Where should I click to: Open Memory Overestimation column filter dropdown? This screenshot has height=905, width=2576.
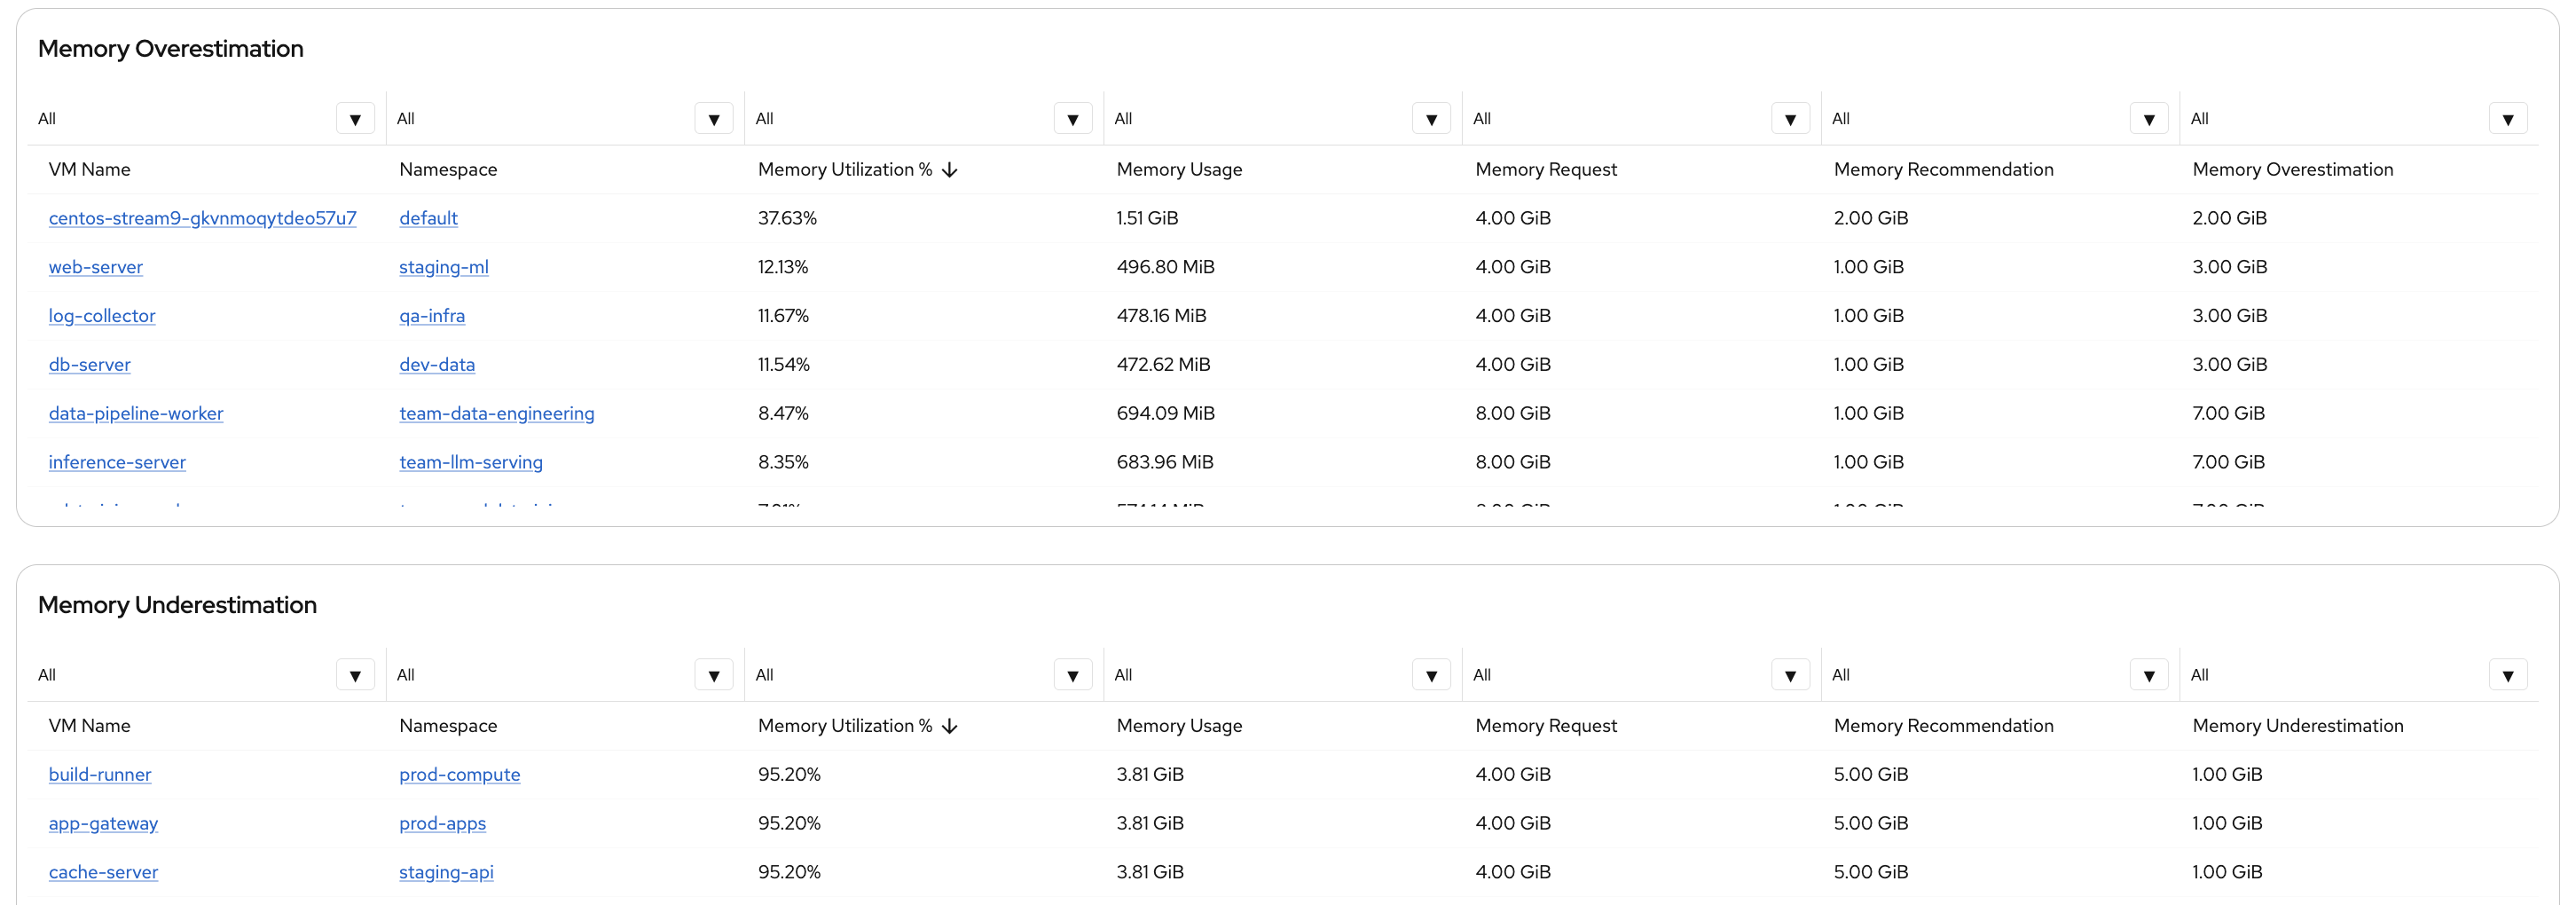[2508, 119]
